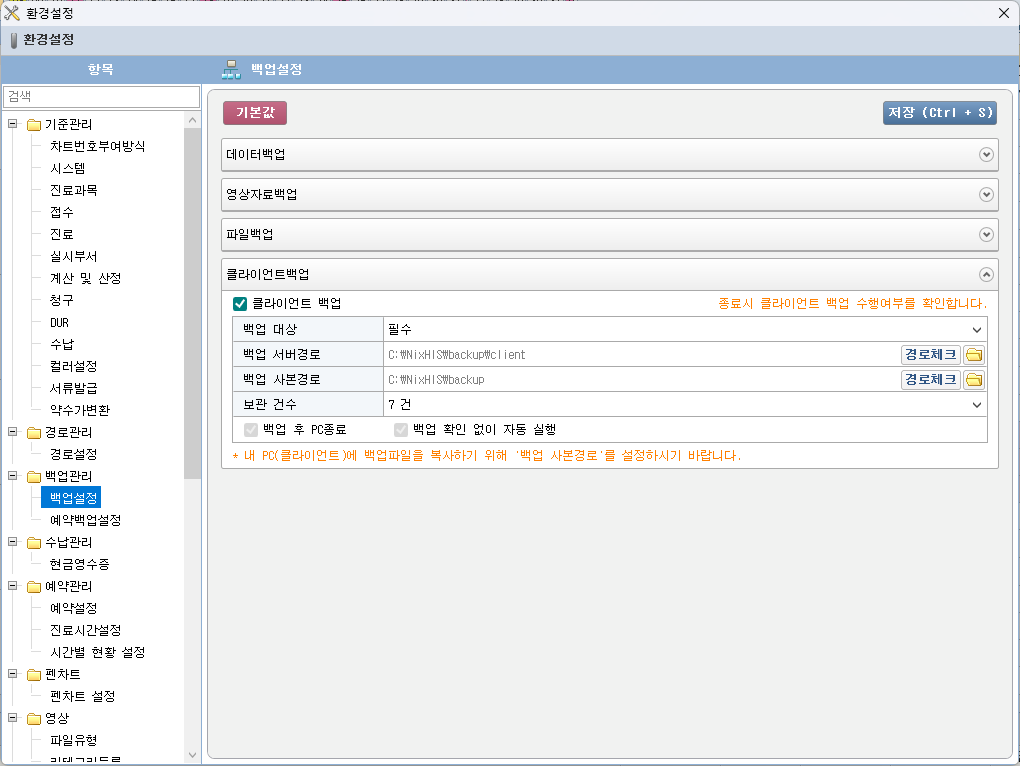Viewport: 1020px width, 766px height.
Task: Expand the 데이터백업 section chevron
Action: [x=986, y=155]
